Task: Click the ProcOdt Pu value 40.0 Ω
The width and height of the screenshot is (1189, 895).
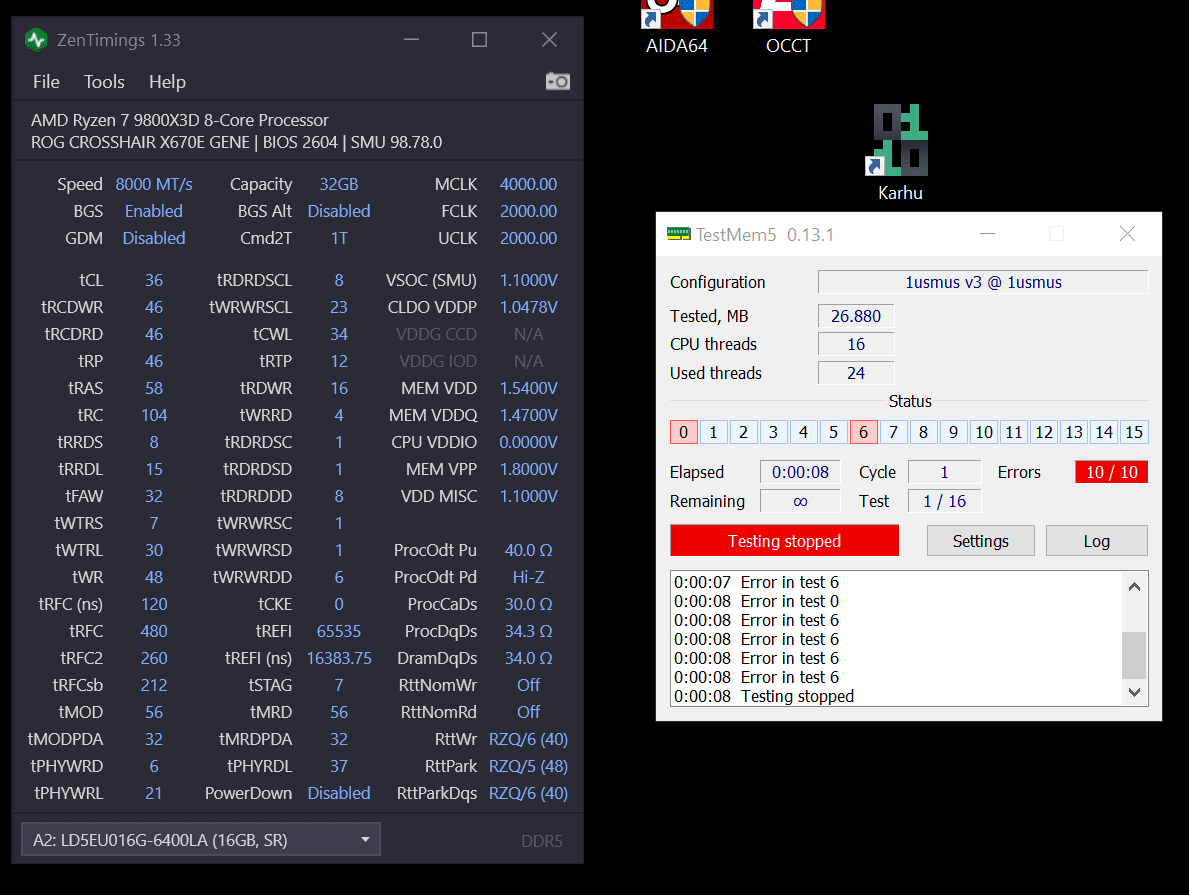Action: (x=529, y=551)
